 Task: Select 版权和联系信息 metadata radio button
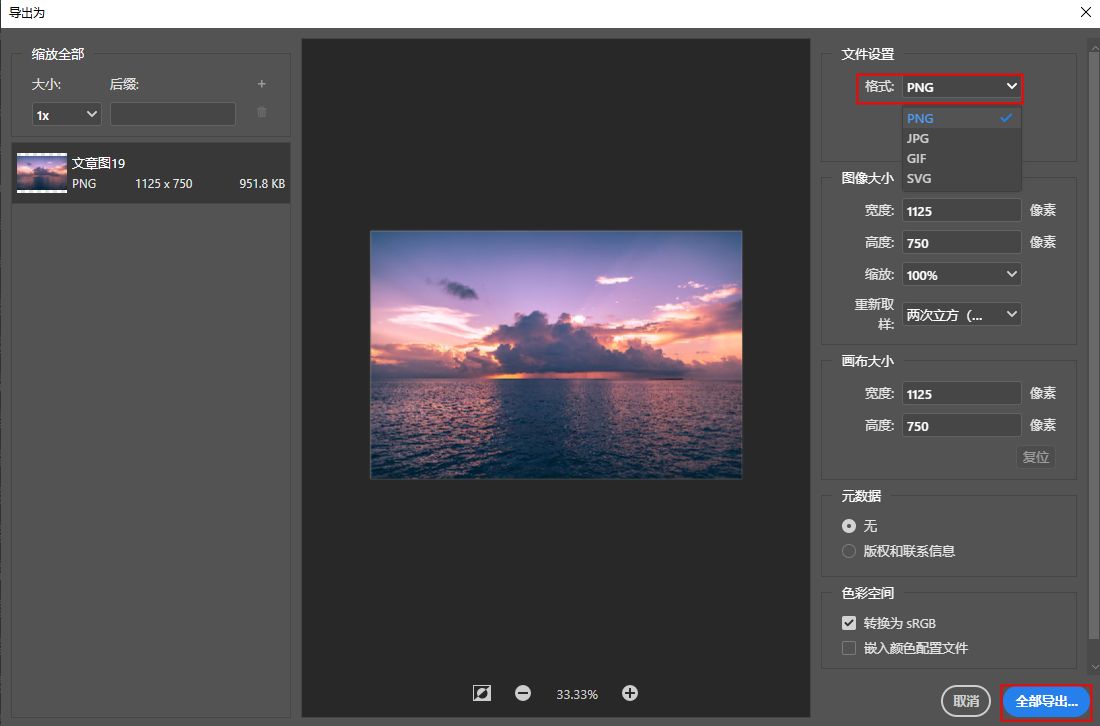pos(849,551)
